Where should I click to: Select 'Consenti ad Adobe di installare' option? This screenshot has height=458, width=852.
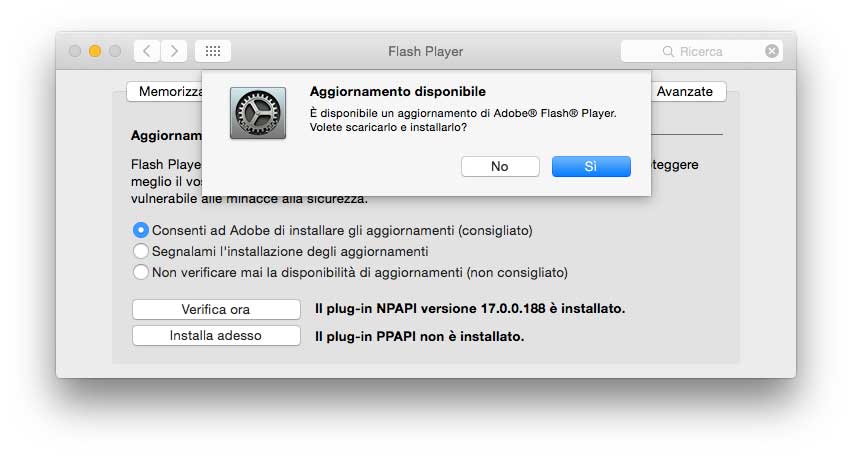pyautogui.click(x=141, y=230)
